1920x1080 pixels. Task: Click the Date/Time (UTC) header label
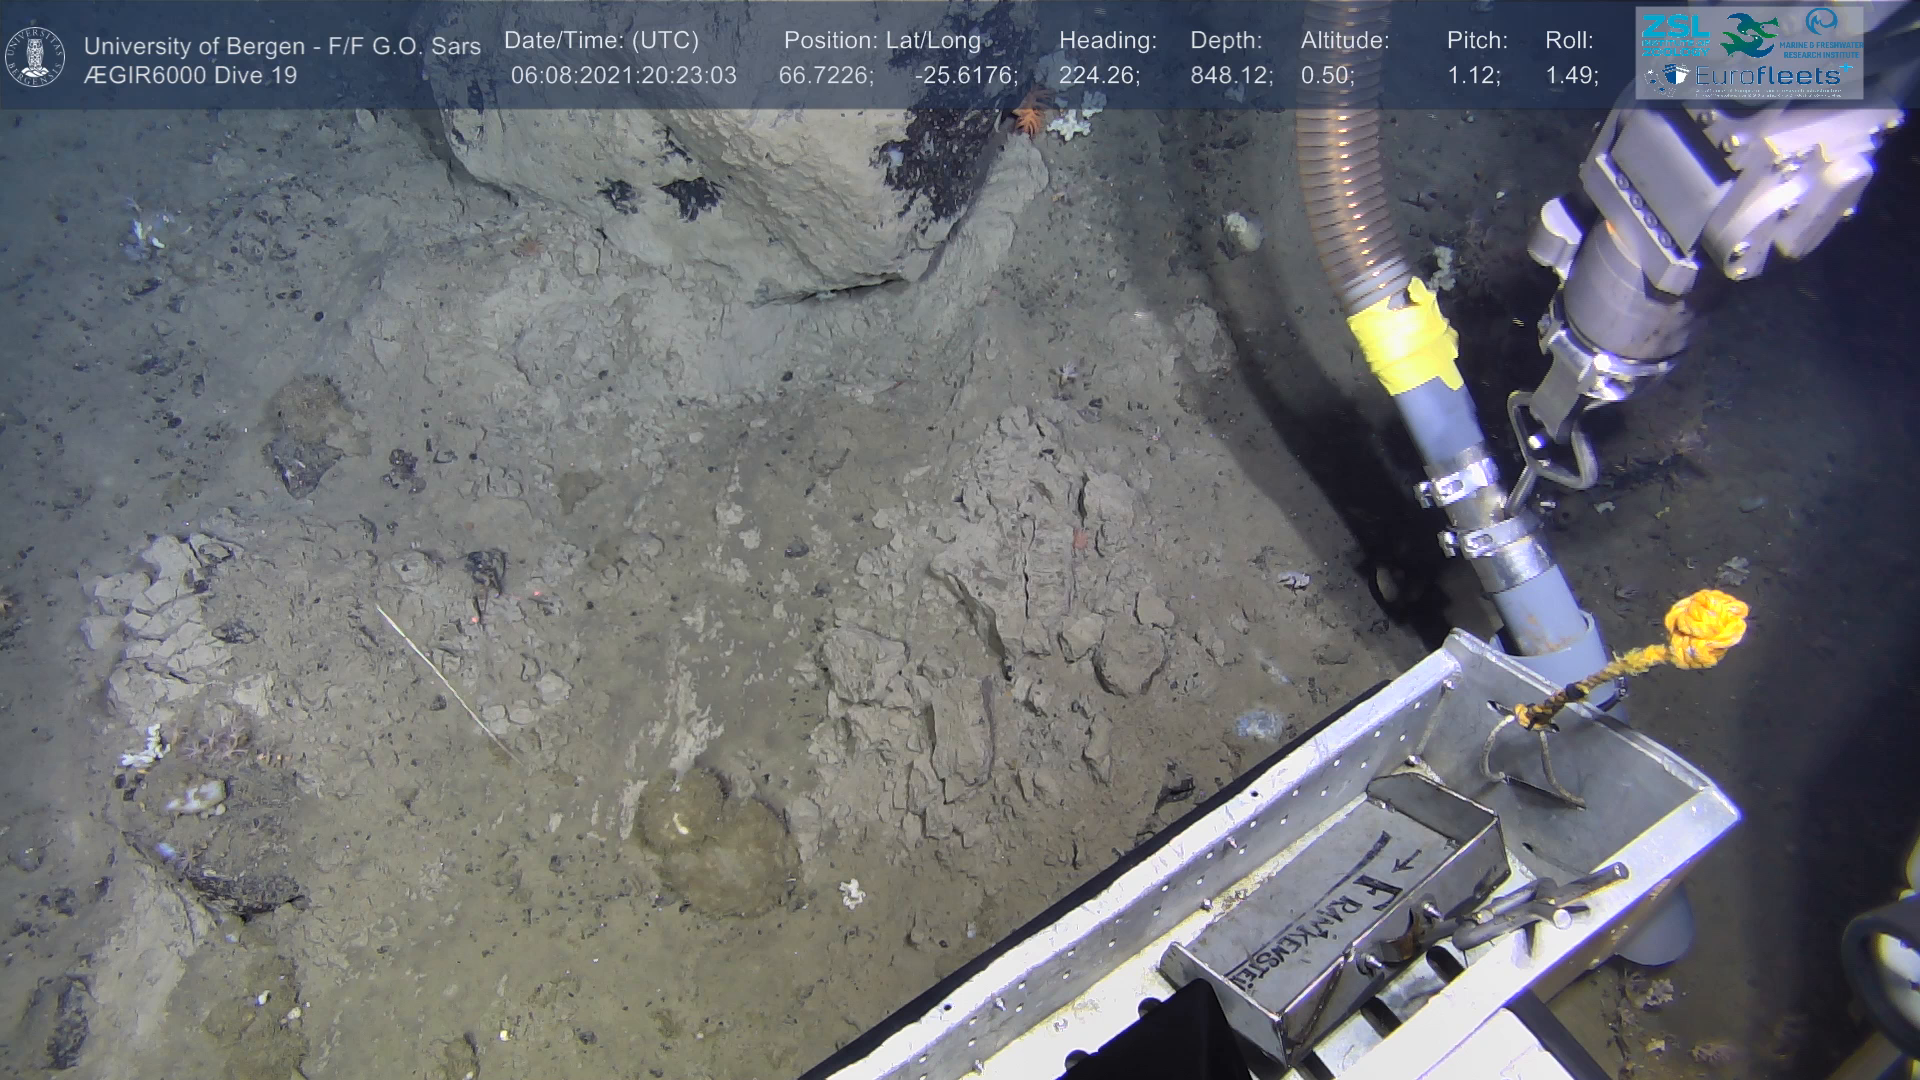click(601, 41)
